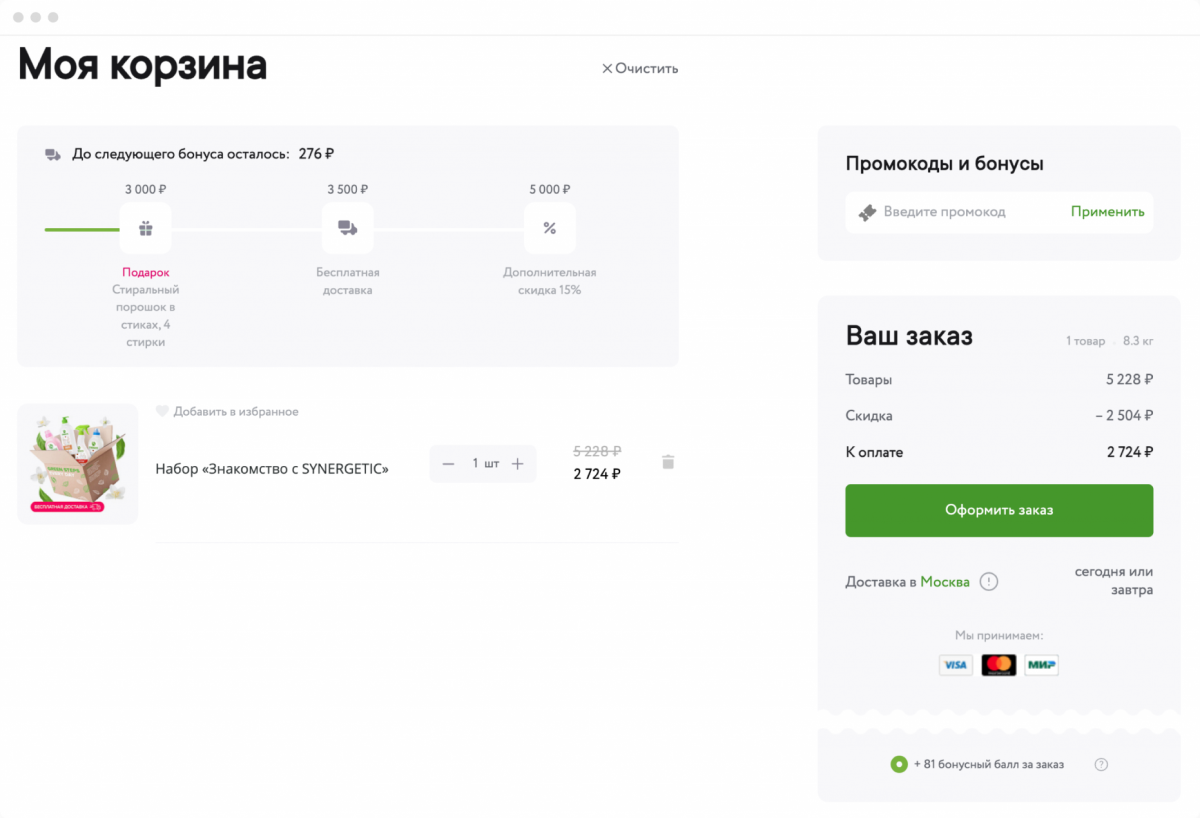Increase item quantity with plus button
This screenshot has height=818, width=1200.
pyautogui.click(x=517, y=464)
